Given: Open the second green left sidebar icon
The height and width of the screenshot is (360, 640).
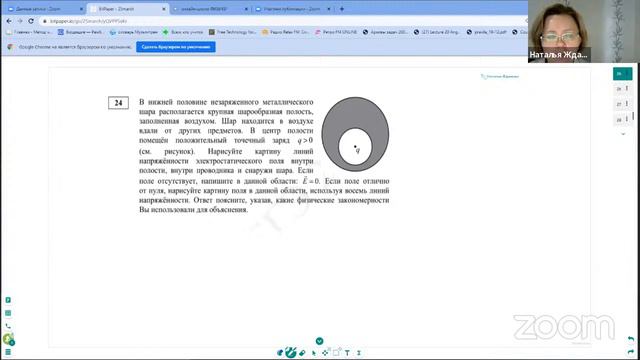Looking at the screenshot, I should [x=8, y=313].
